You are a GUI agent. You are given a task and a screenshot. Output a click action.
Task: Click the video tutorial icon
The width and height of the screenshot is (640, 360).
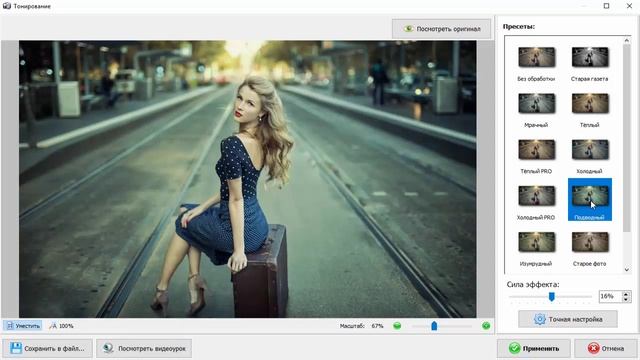point(108,348)
